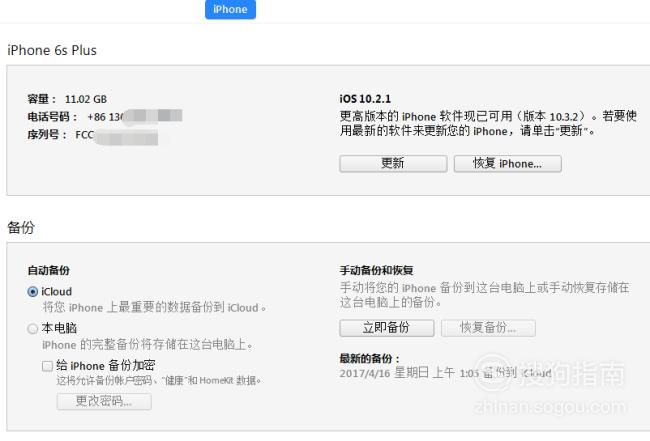Click the 最新的备份 label
Viewport: 650px width, 441px height.
[x=370, y=359]
